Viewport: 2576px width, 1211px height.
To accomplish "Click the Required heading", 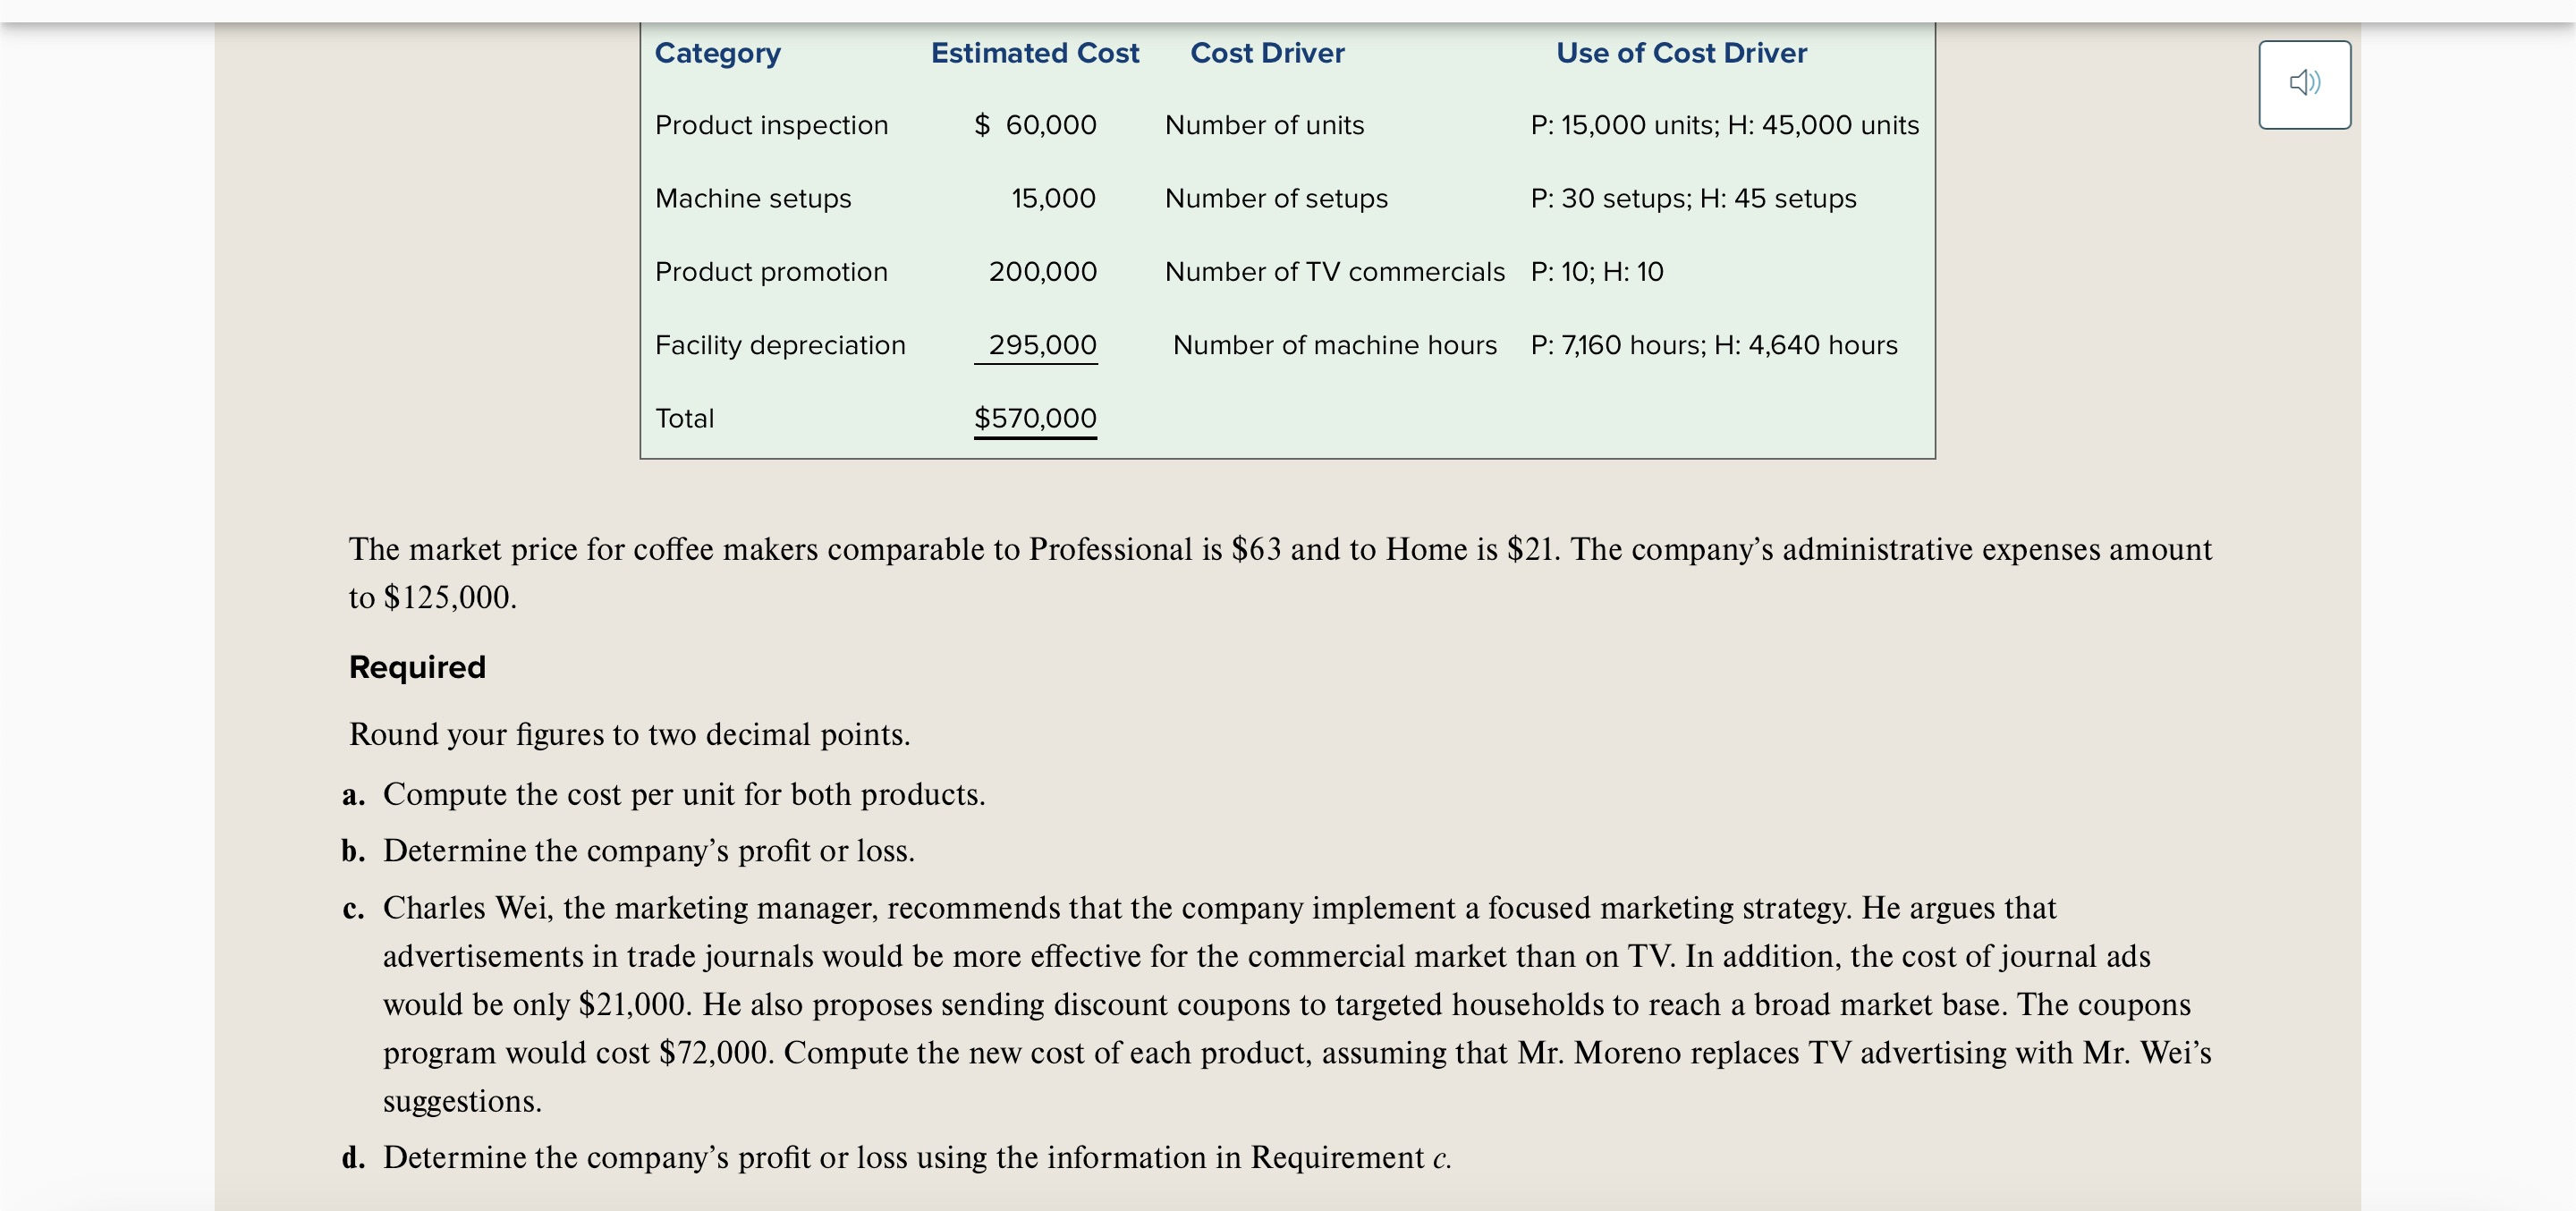I will (417, 667).
